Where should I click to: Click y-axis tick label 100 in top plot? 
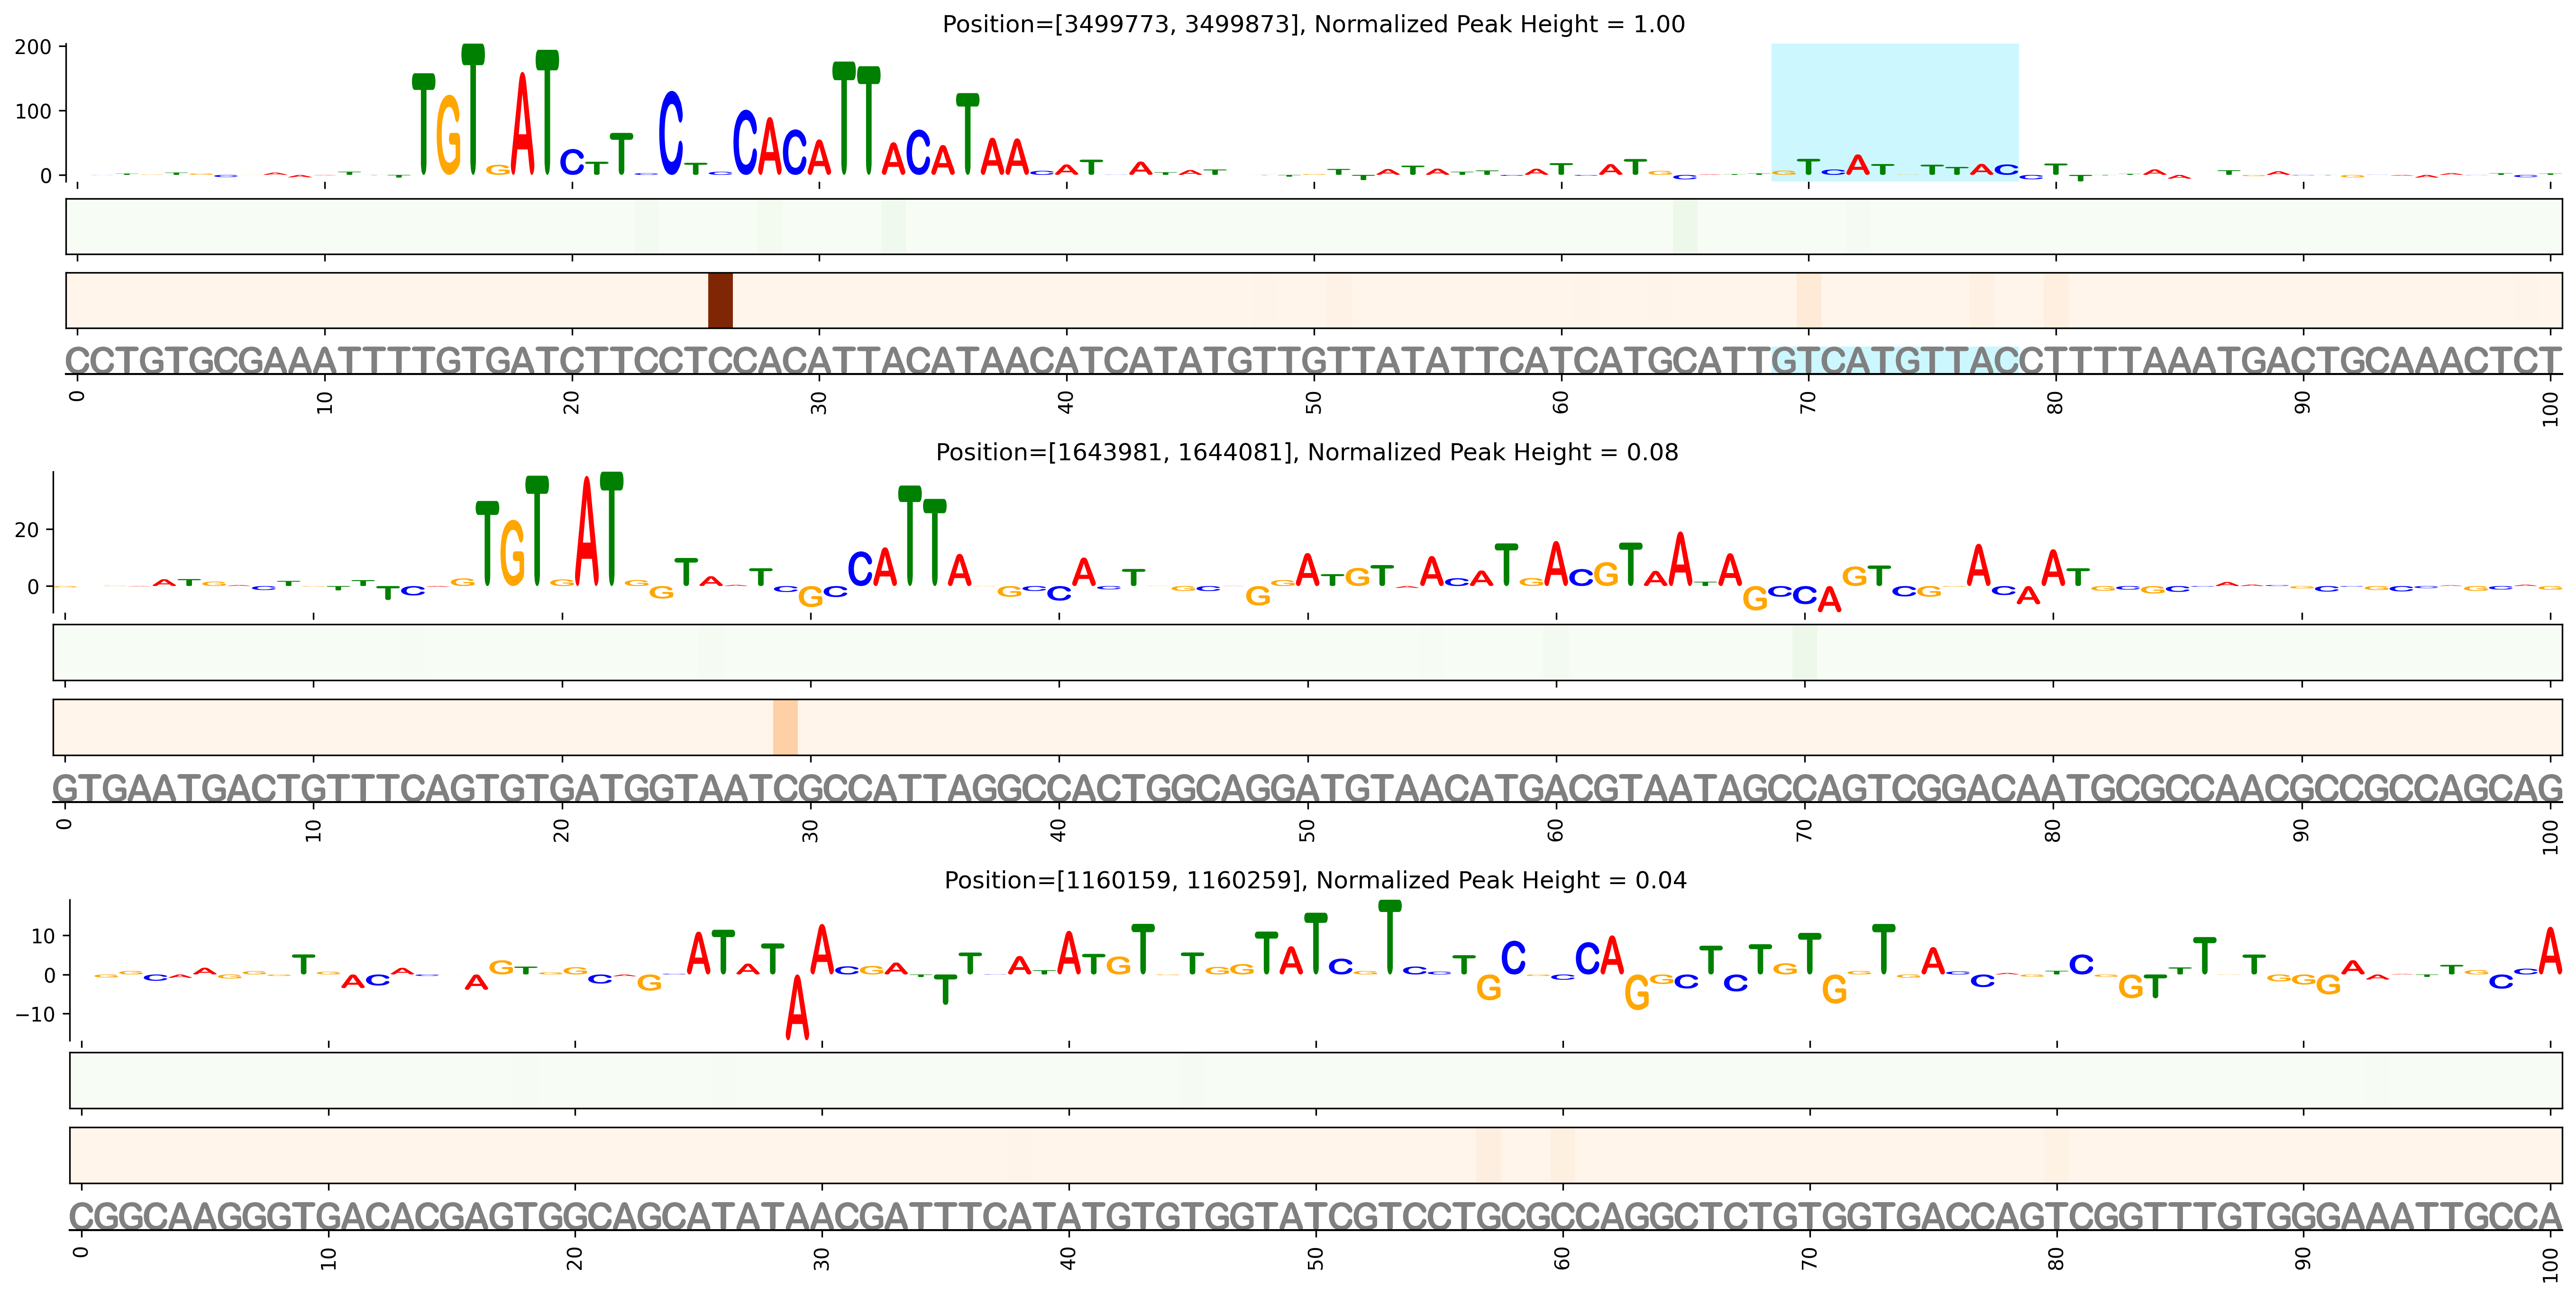[33, 111]
